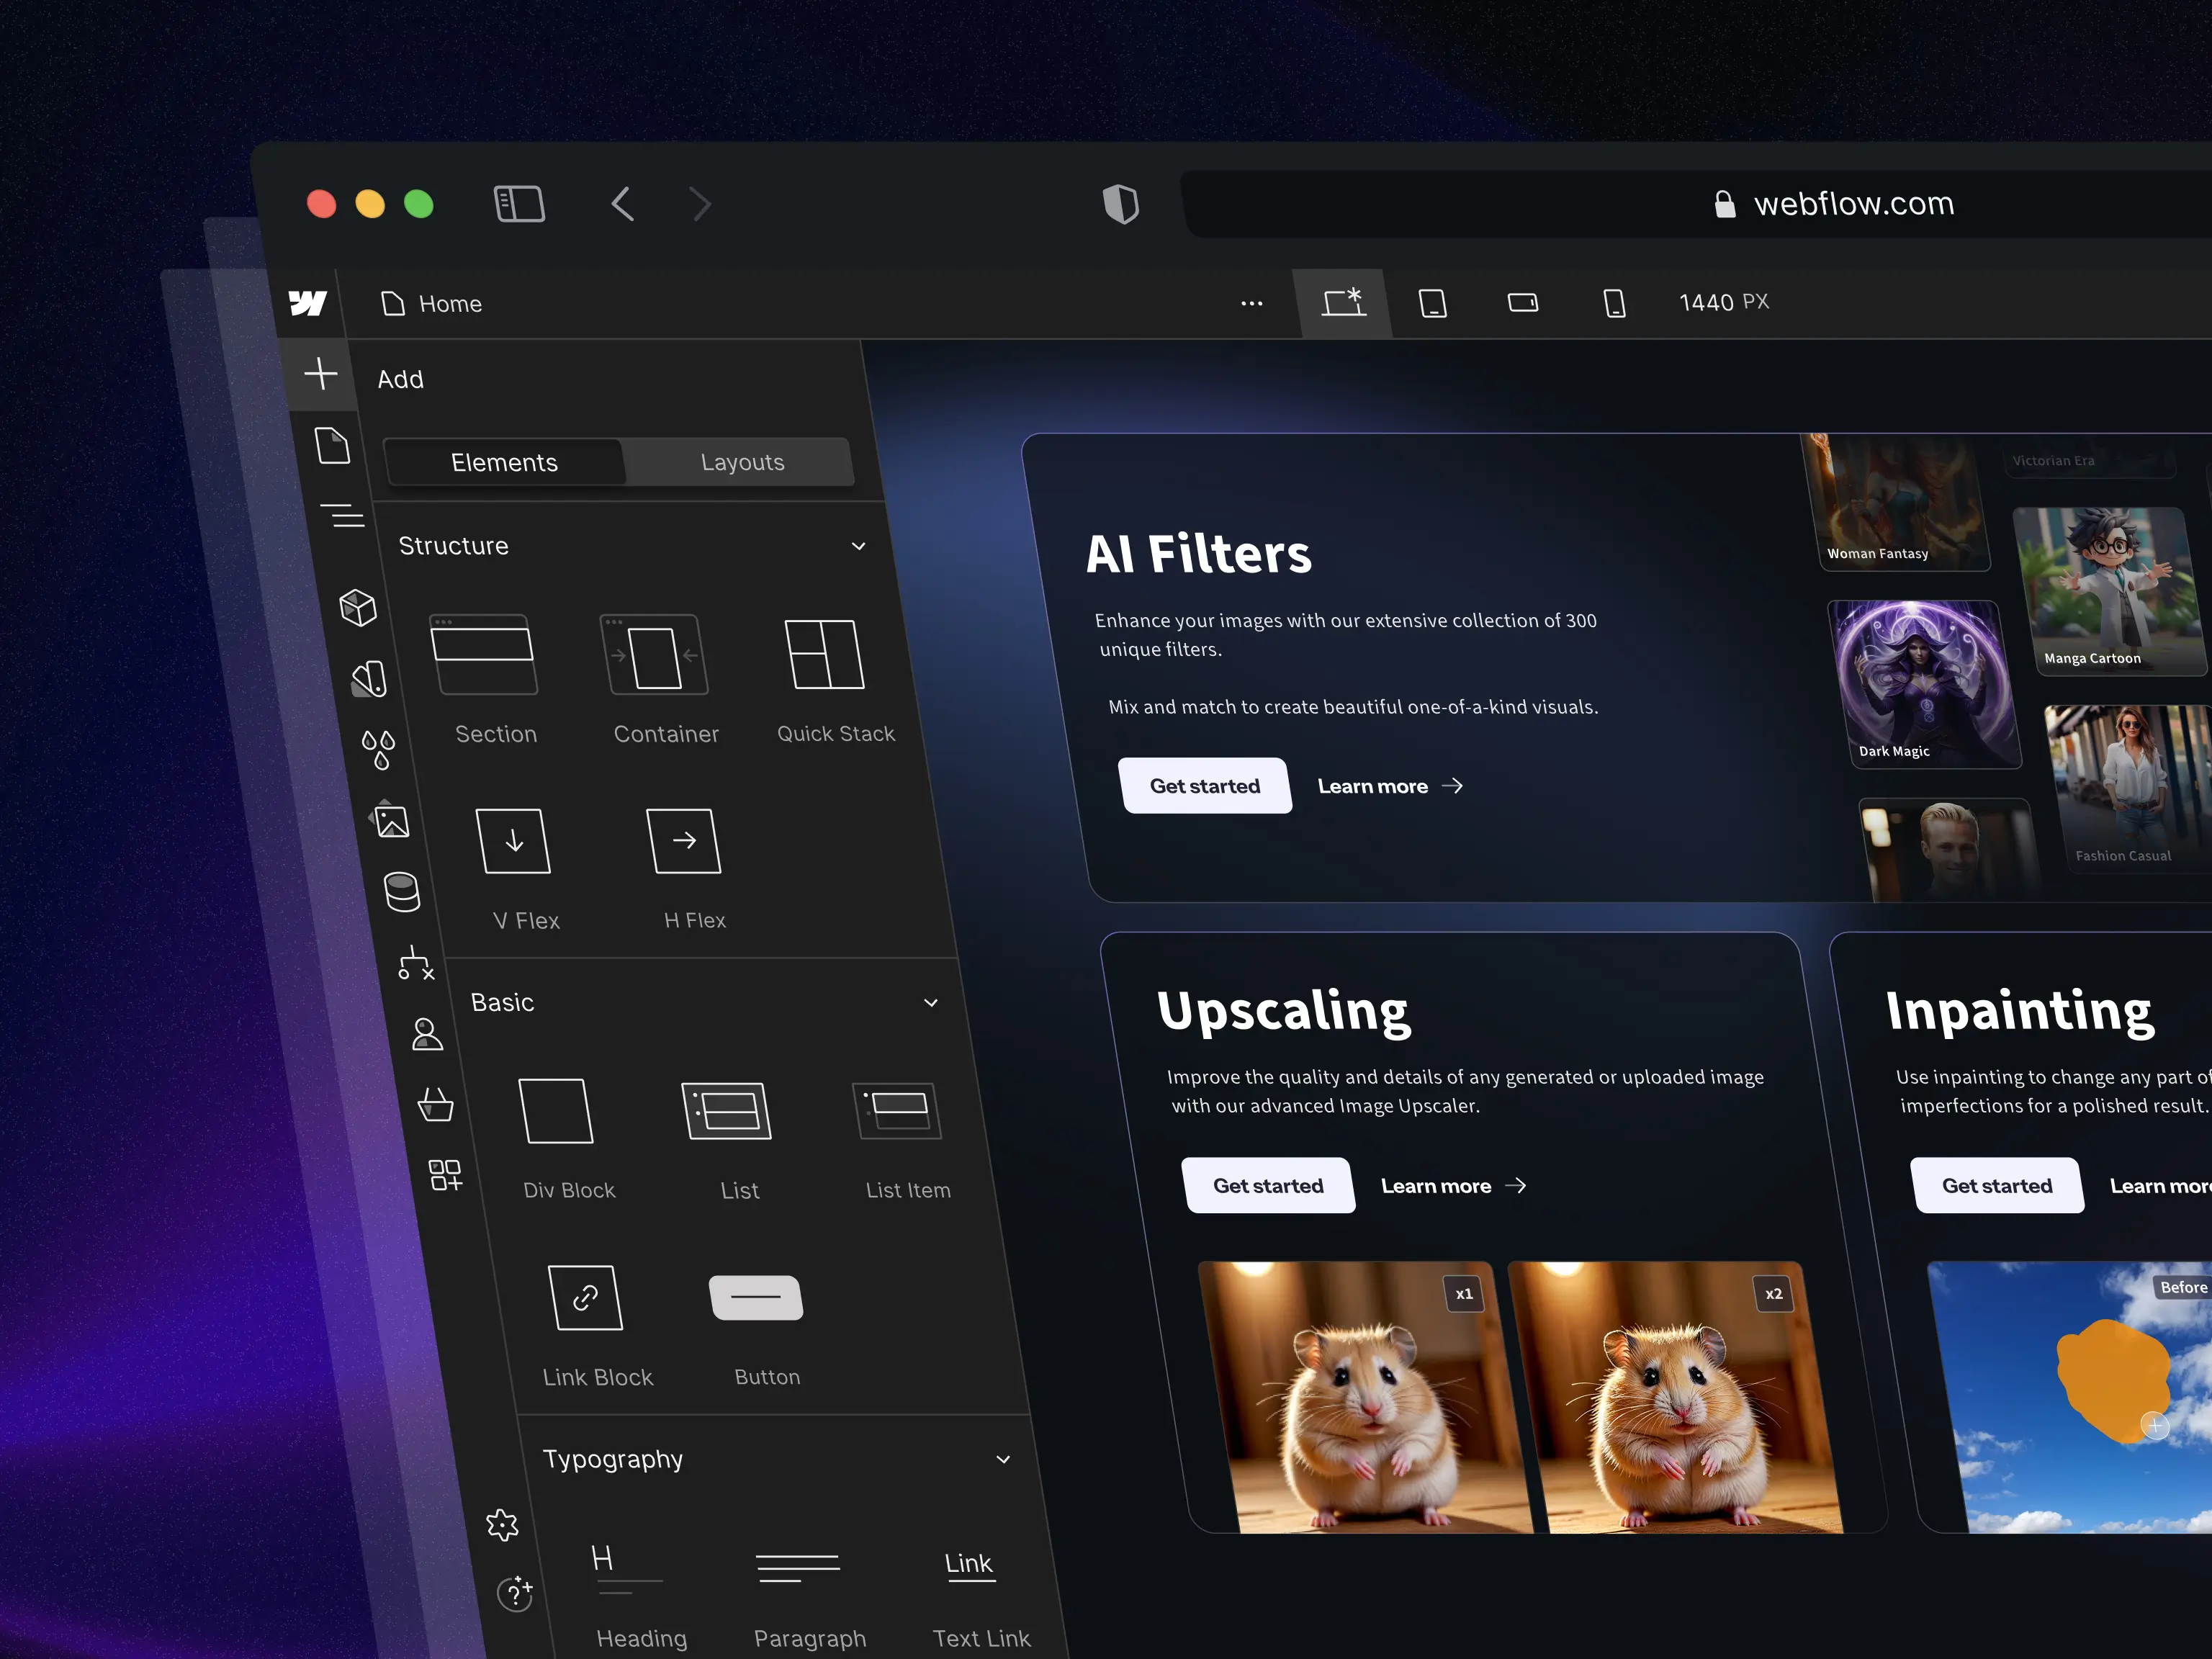Open the CMS database icon
2212x1659 pixels.
click(402, 891)
